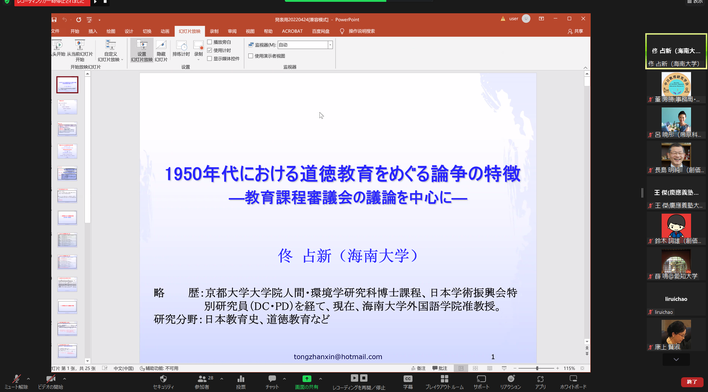
Task: Show more participants with the down chevron
Action: (x=676, y=359)
